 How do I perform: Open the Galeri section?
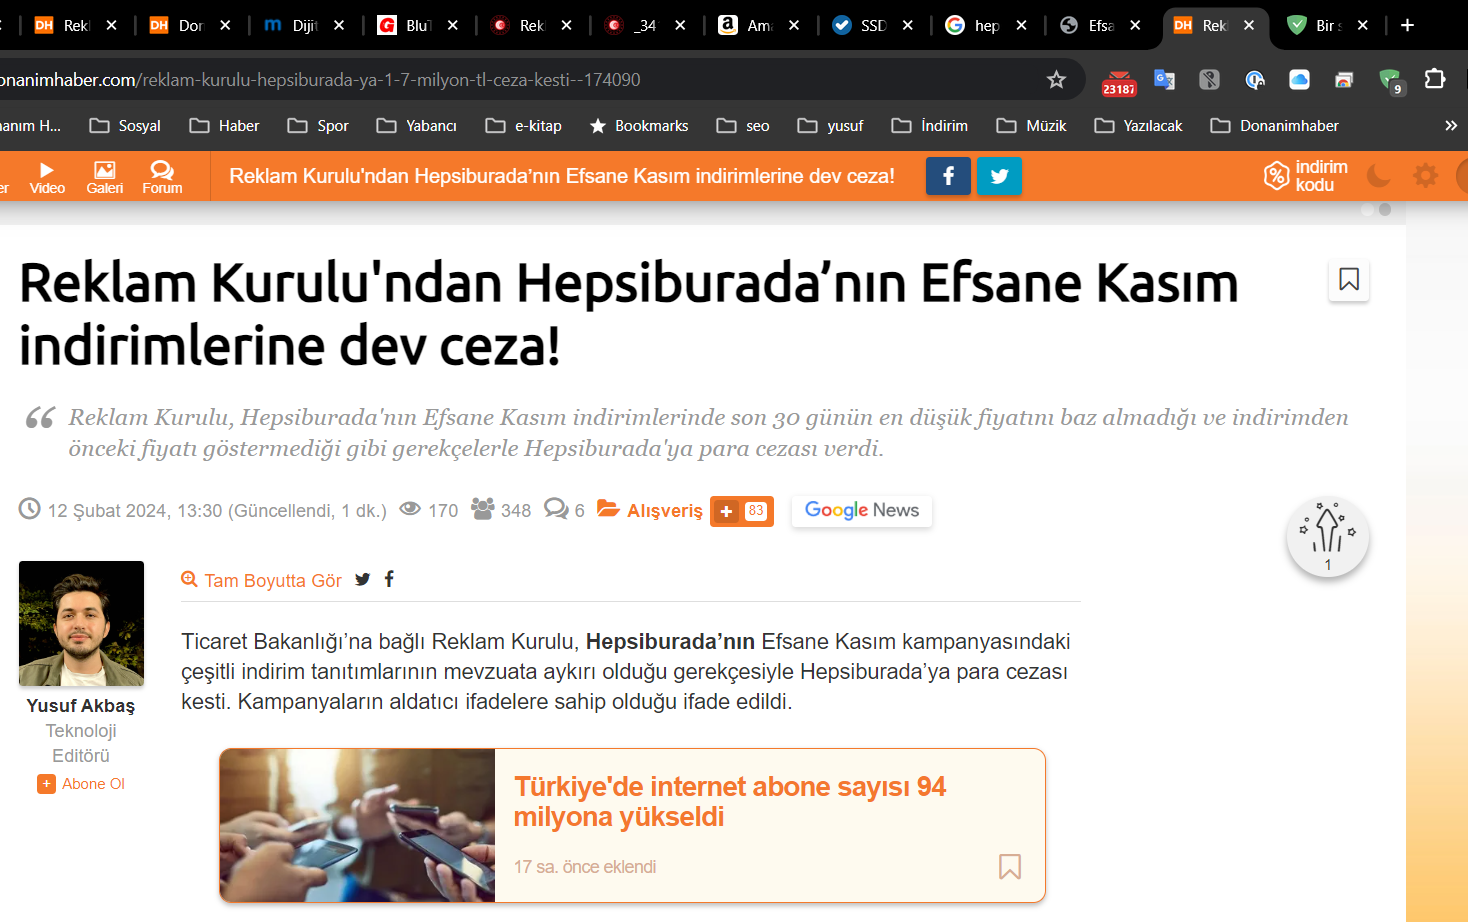pyautogui.click(x=104, y=177)
